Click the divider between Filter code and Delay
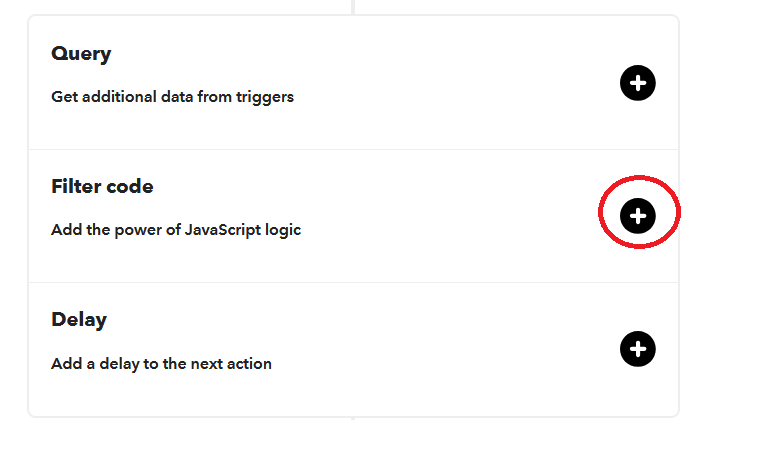 click(x=353, y=283)
